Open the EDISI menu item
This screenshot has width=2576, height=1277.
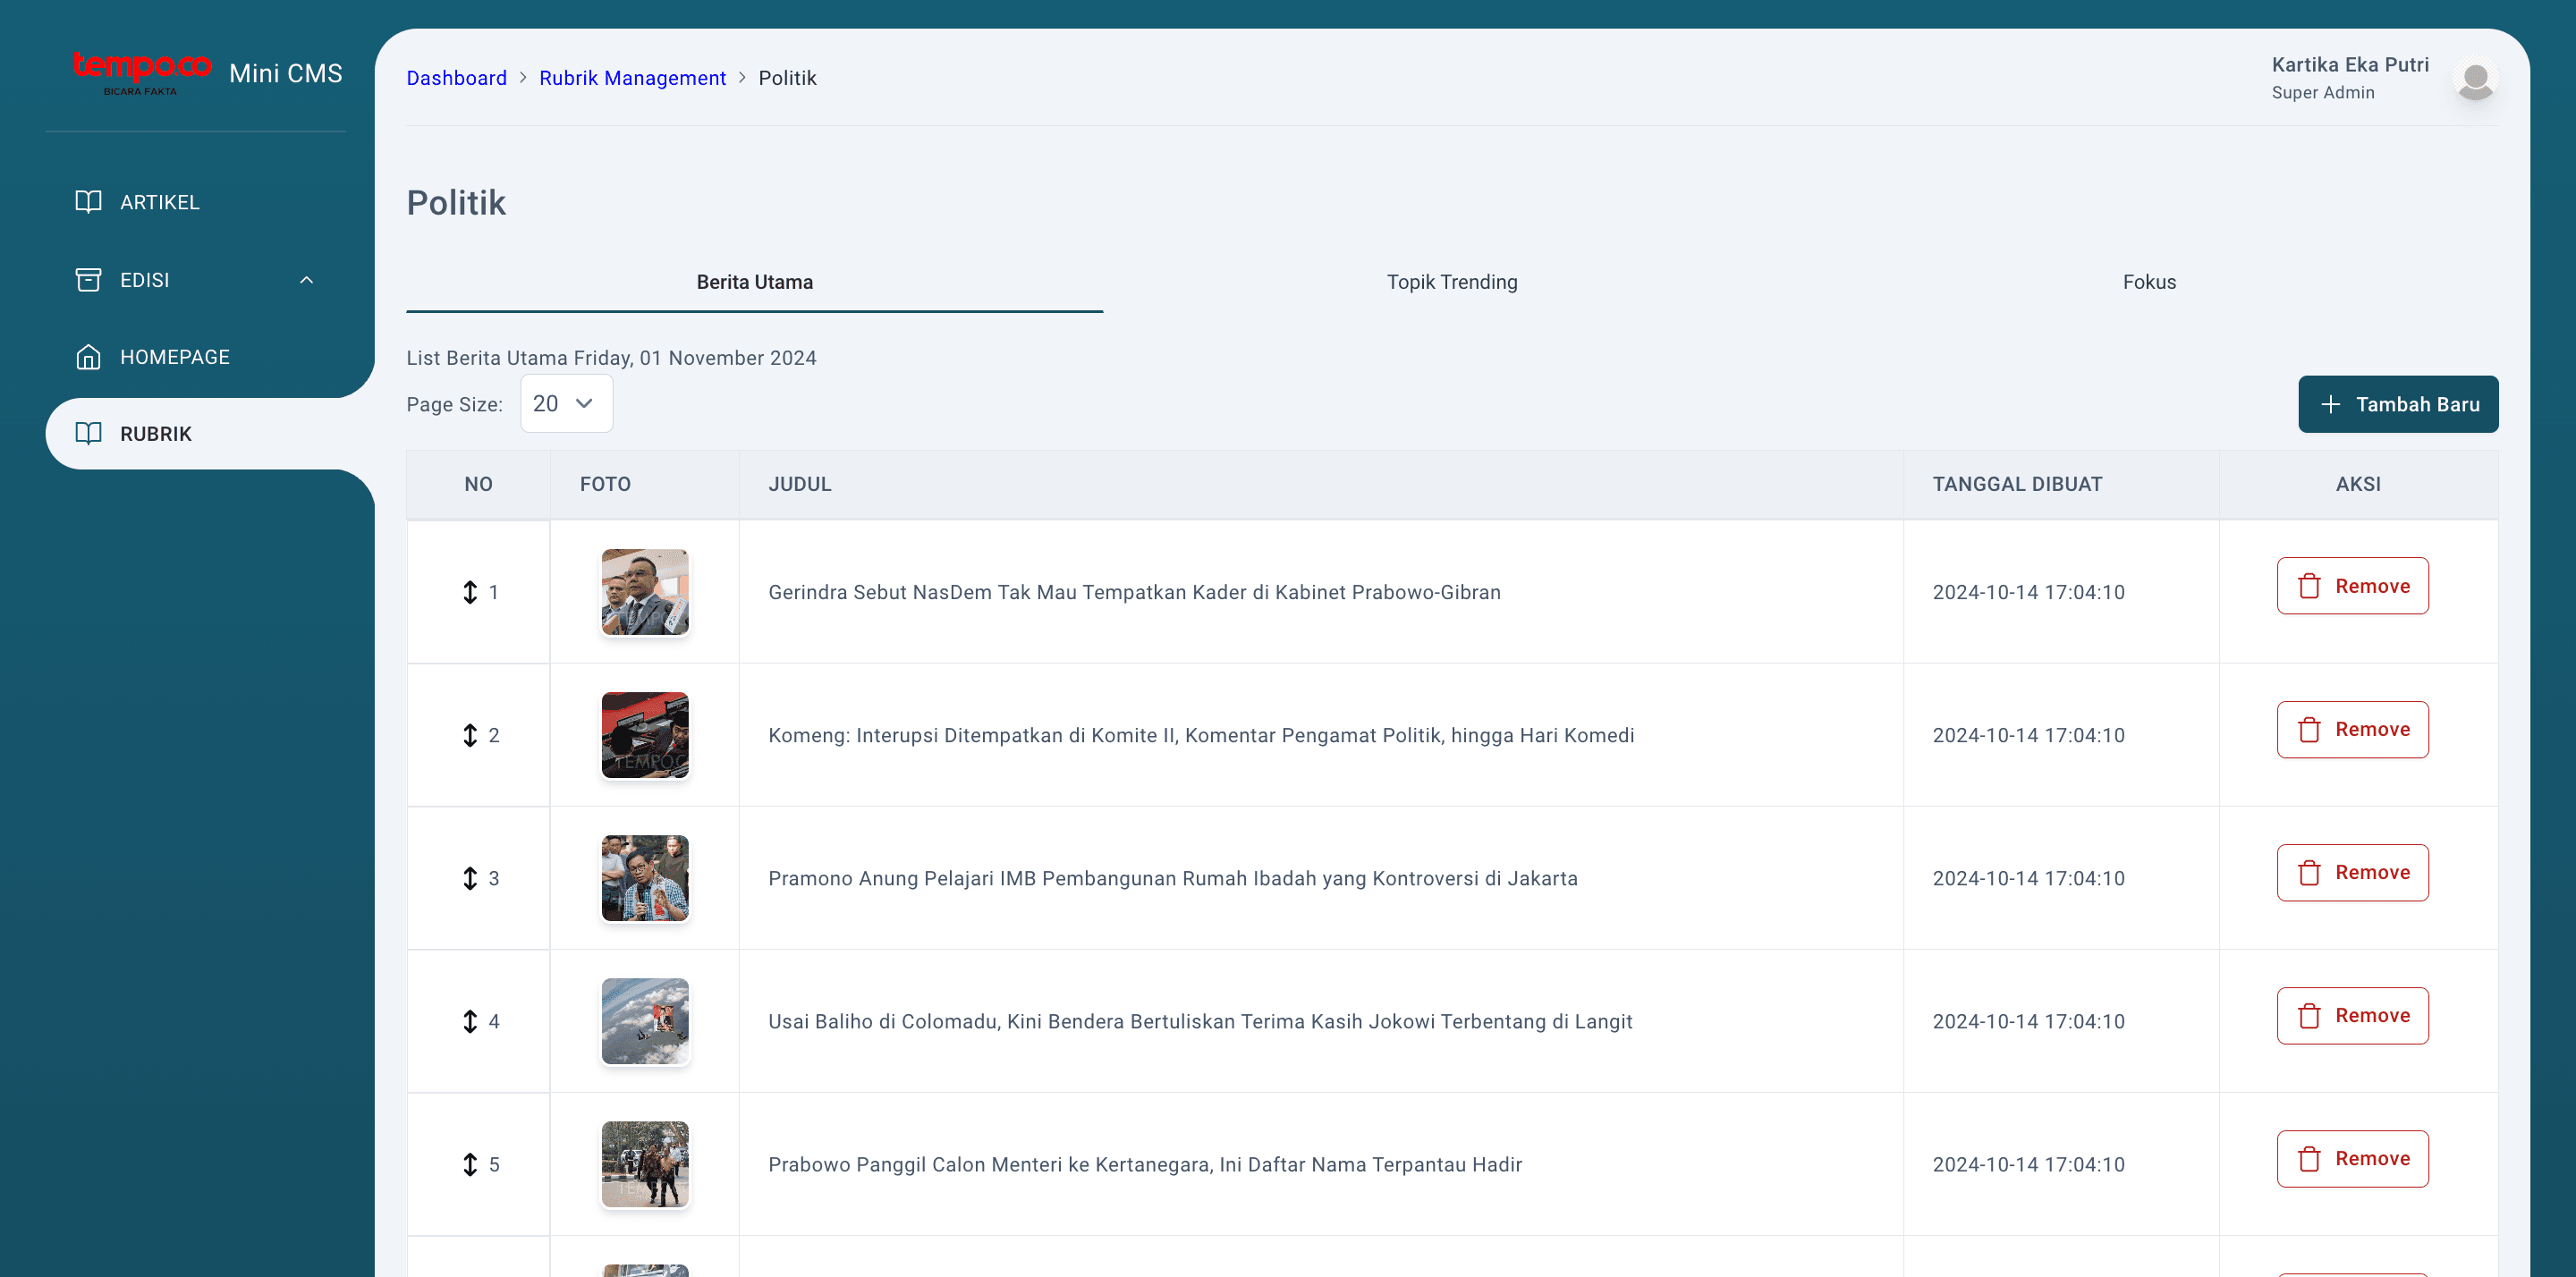(196, 280)
